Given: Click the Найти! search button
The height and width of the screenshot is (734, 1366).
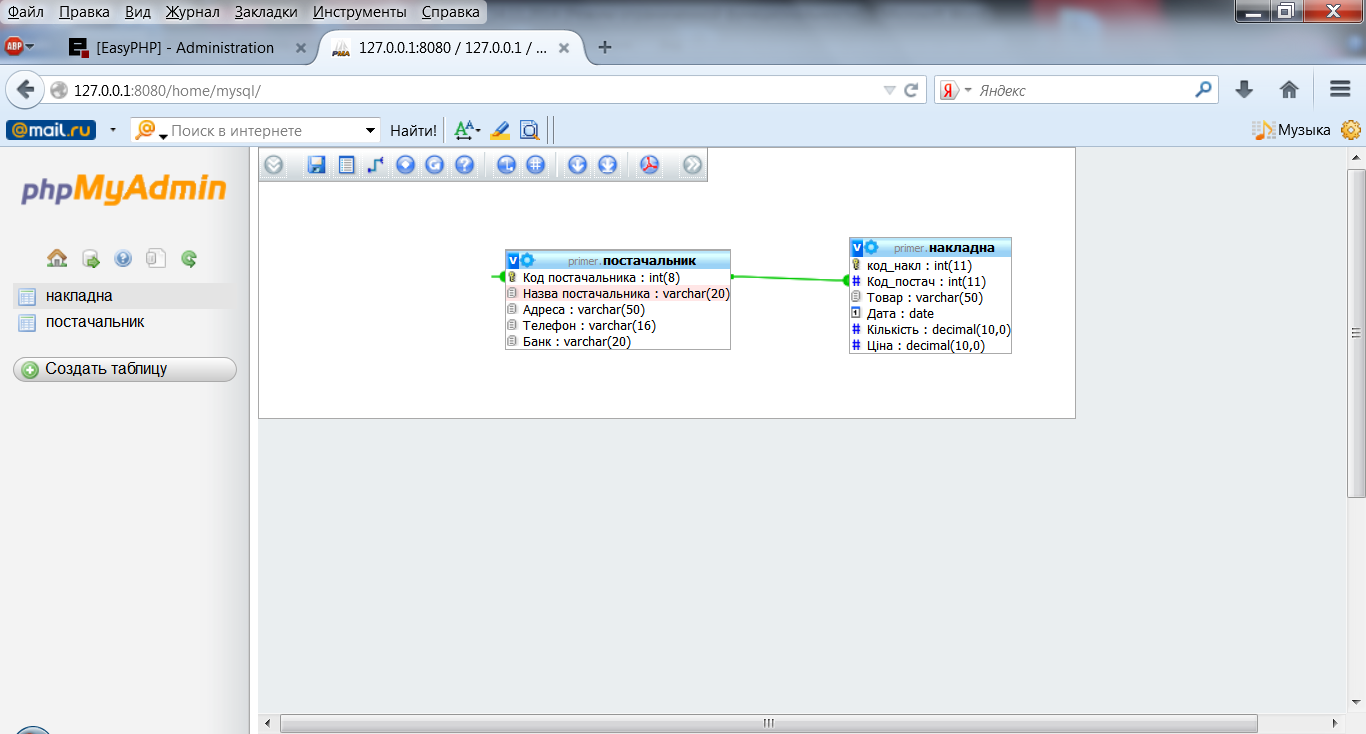Looking at the screenshot, I should 413,130.
